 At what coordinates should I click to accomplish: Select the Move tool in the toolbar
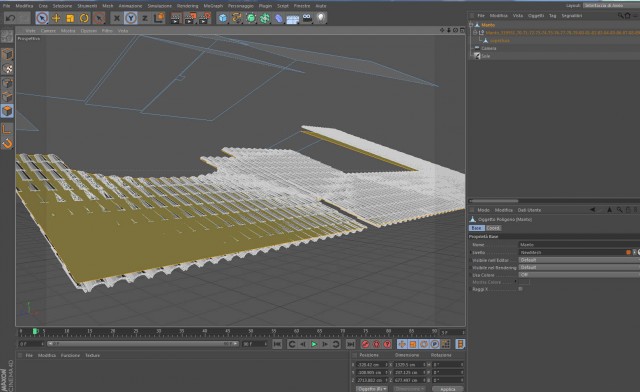(56, 18)
